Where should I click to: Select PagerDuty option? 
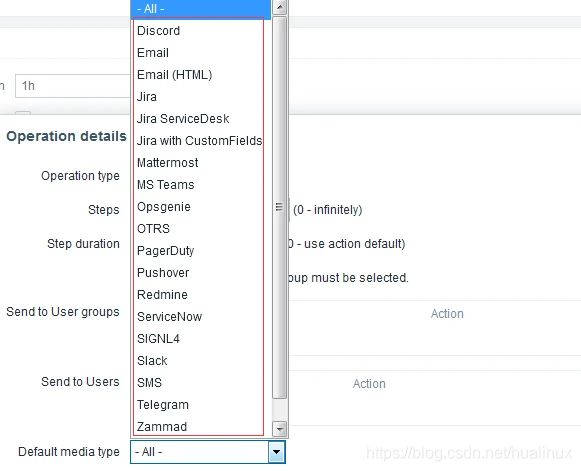[x=166, y=251]
